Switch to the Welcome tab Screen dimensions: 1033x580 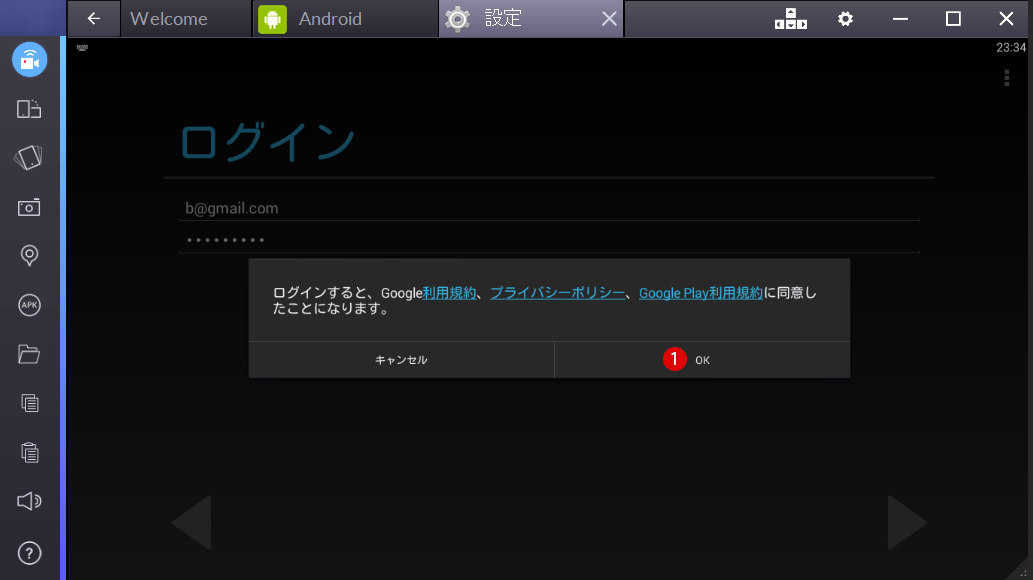point(186,18)
